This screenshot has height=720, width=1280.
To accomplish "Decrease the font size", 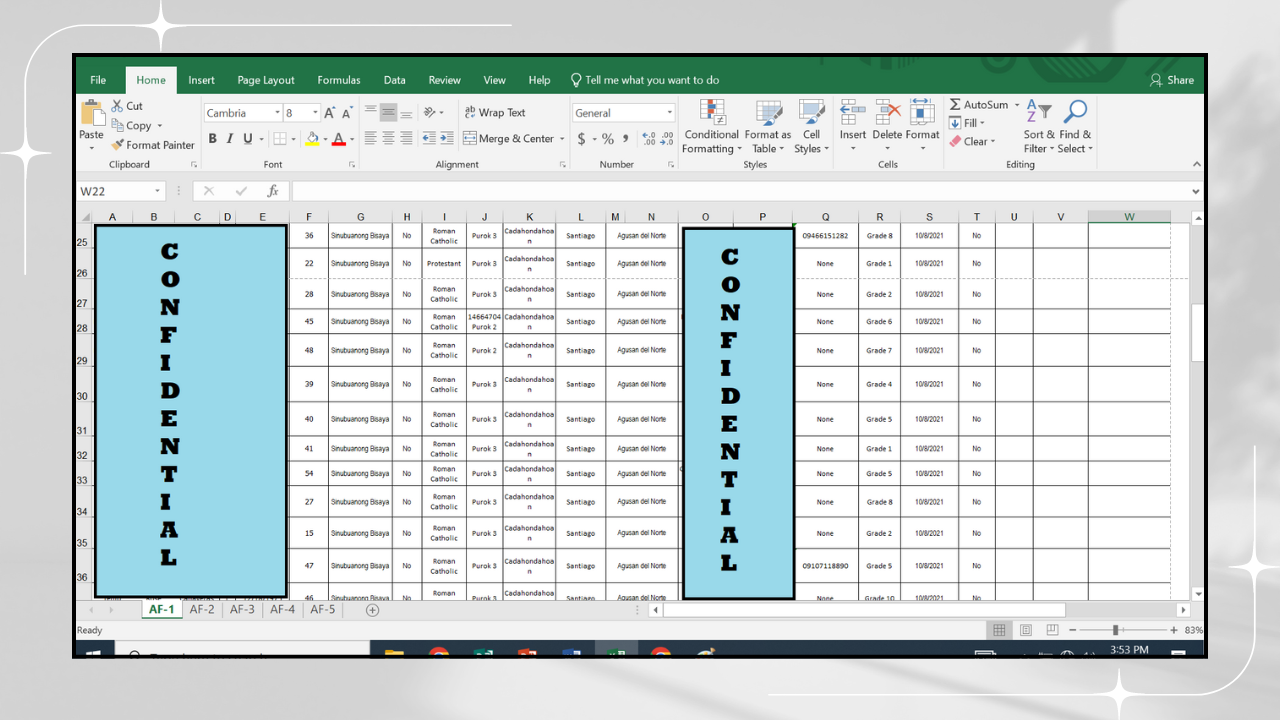I will pyautogui.click(x=347, y=113).
